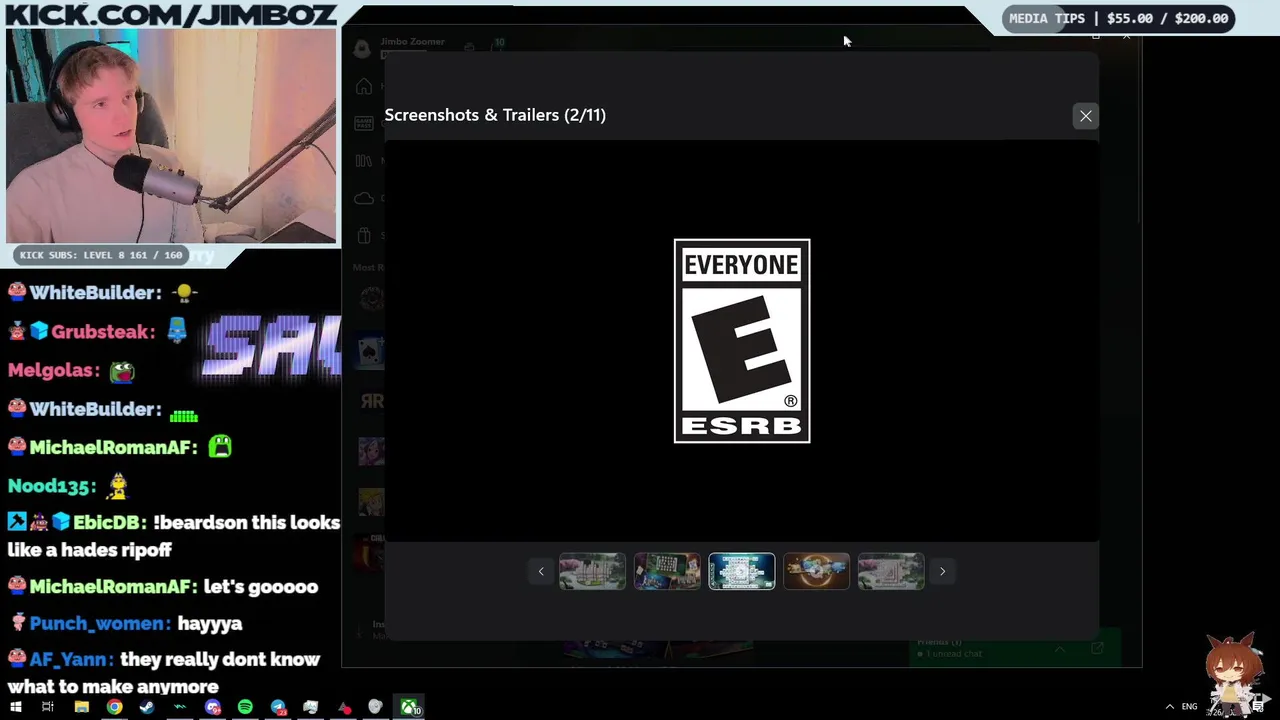
Task: Open the Windows Start menu
Action: tap(15, 708)
